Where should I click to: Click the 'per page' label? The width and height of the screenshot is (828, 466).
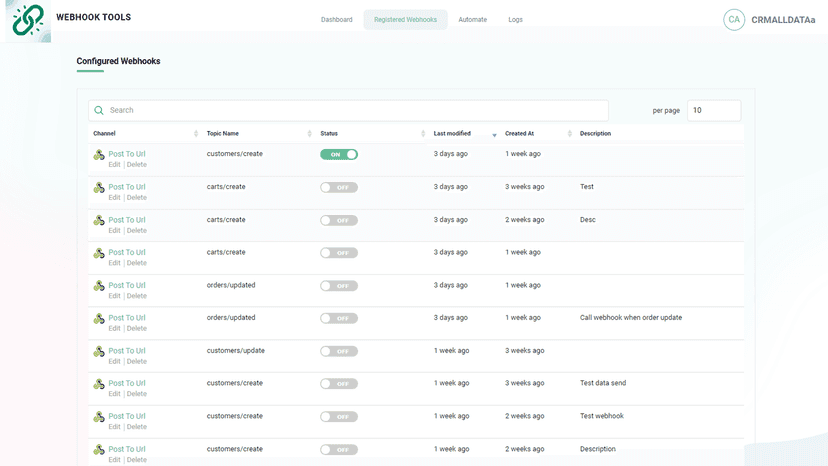pyautogui.click(x=666, y=110)
